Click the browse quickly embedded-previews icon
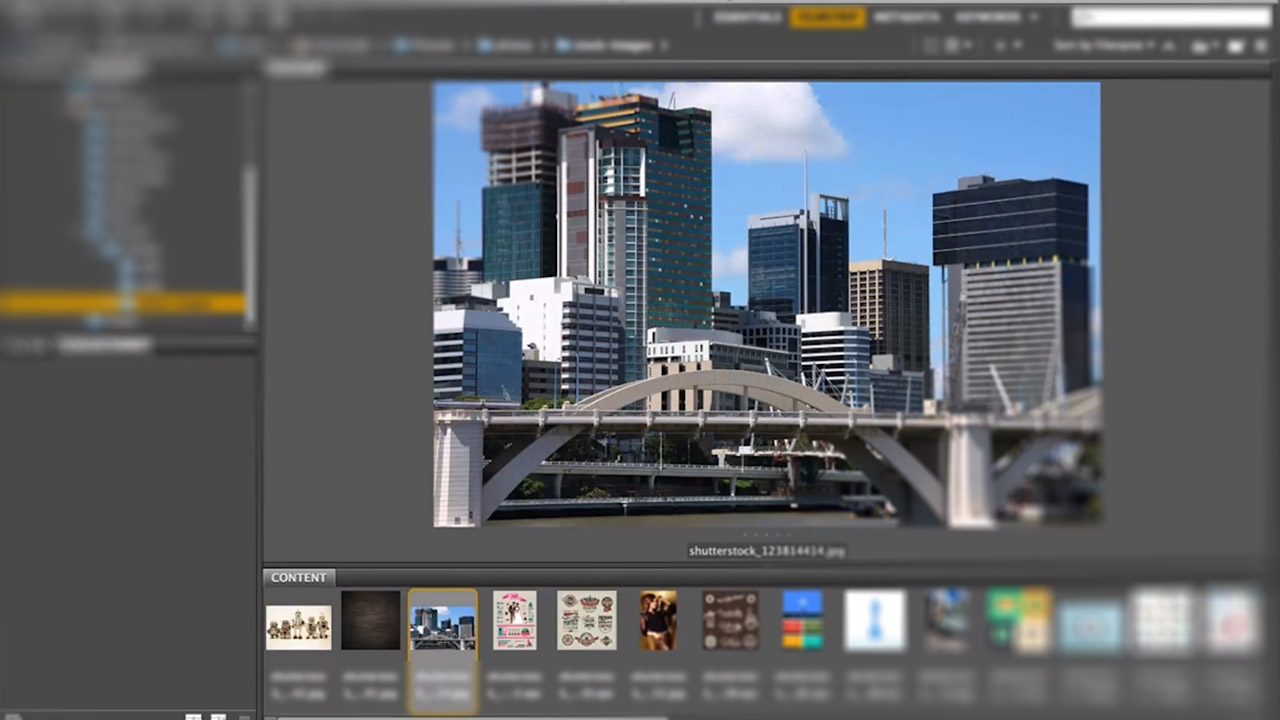Image resolution: width=1280 pixels, height=720 pixels. 930,46
